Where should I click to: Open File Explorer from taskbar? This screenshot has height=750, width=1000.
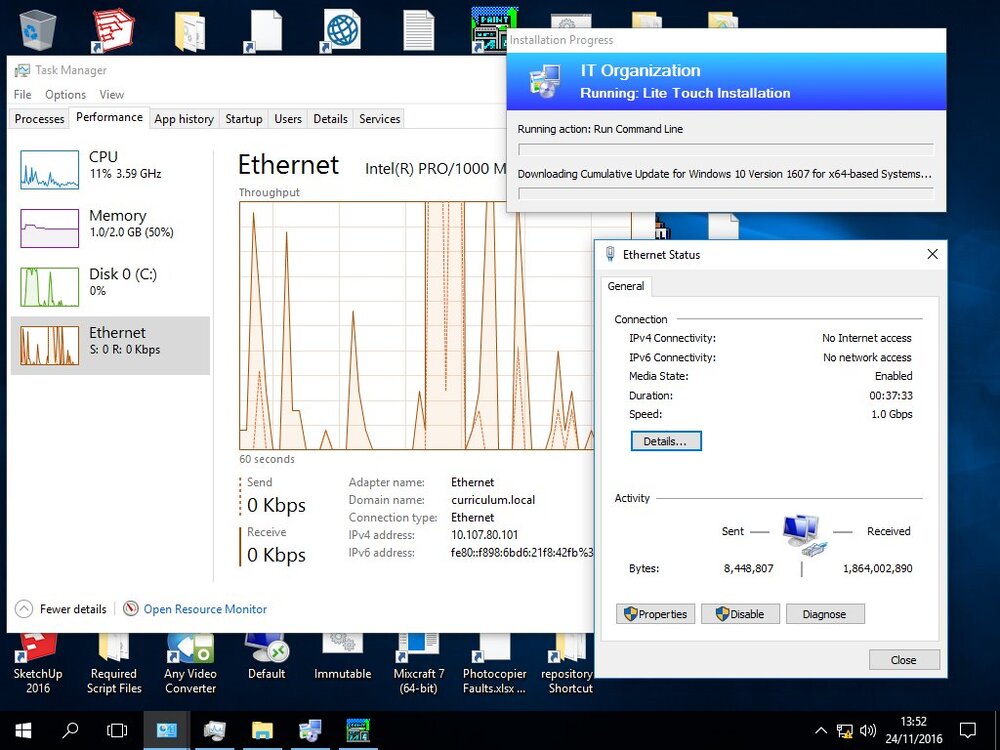click(x=261, y=731)
